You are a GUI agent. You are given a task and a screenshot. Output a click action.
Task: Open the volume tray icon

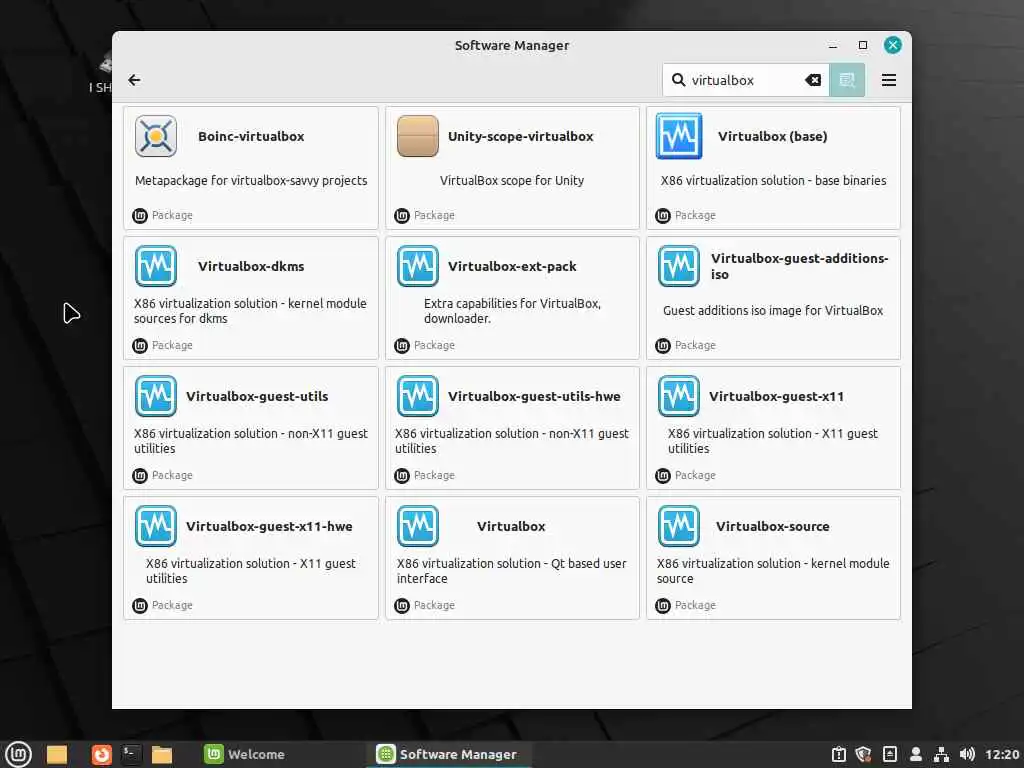coord(967,754)
